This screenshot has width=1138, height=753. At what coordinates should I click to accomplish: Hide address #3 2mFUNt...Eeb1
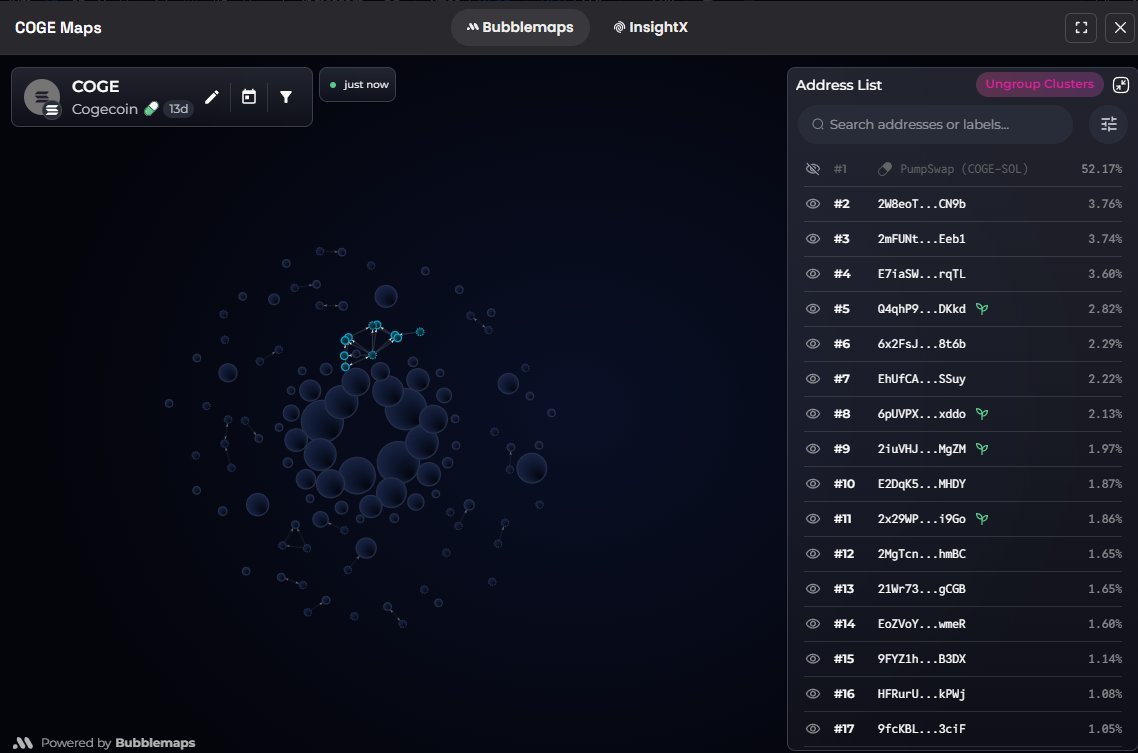pyautogui.click(x=813, y=239)
